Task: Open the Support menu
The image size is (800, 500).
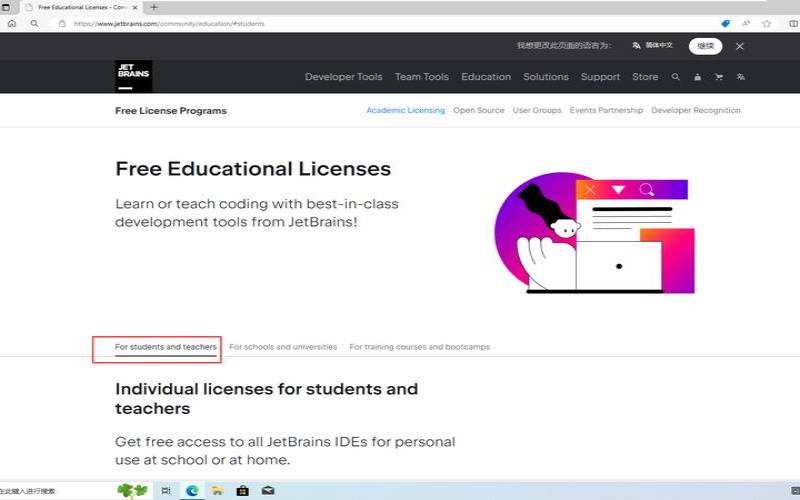Action: click(600, 77)
